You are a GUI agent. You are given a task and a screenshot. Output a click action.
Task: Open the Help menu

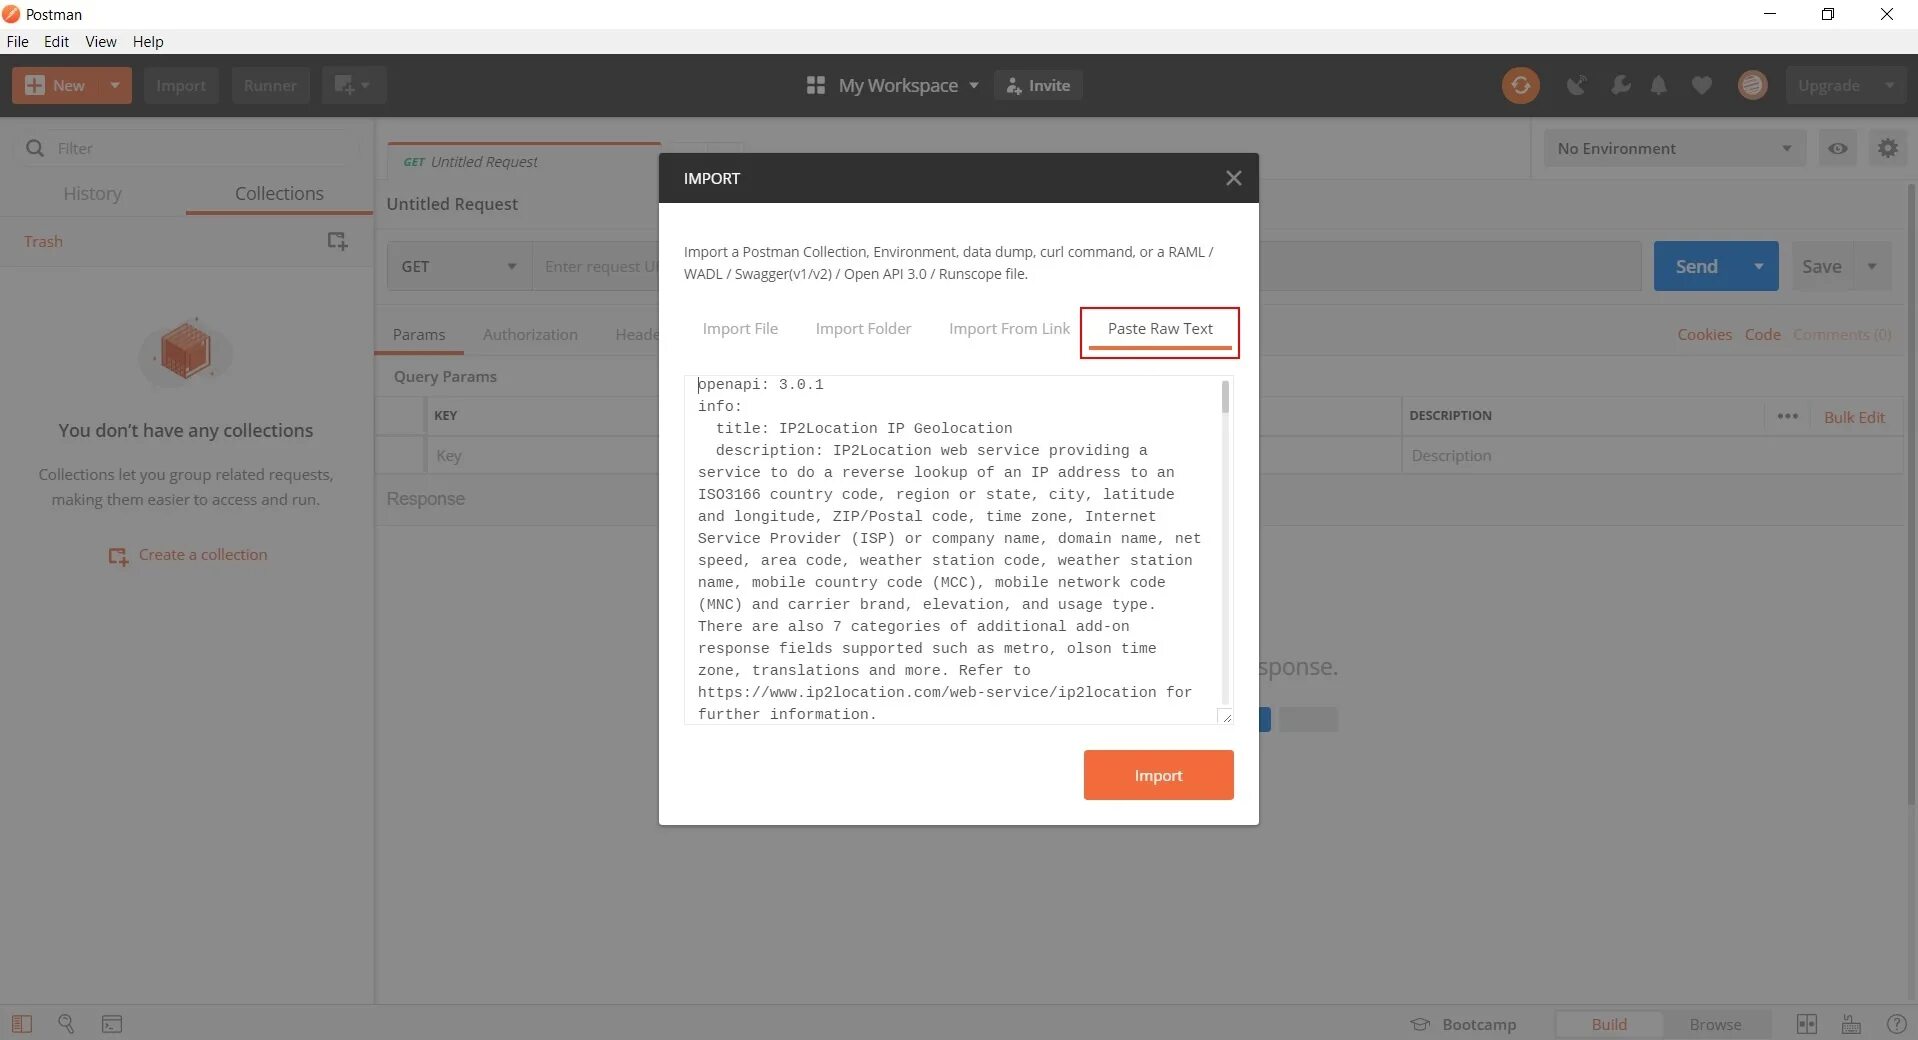(x=148, y=41)
